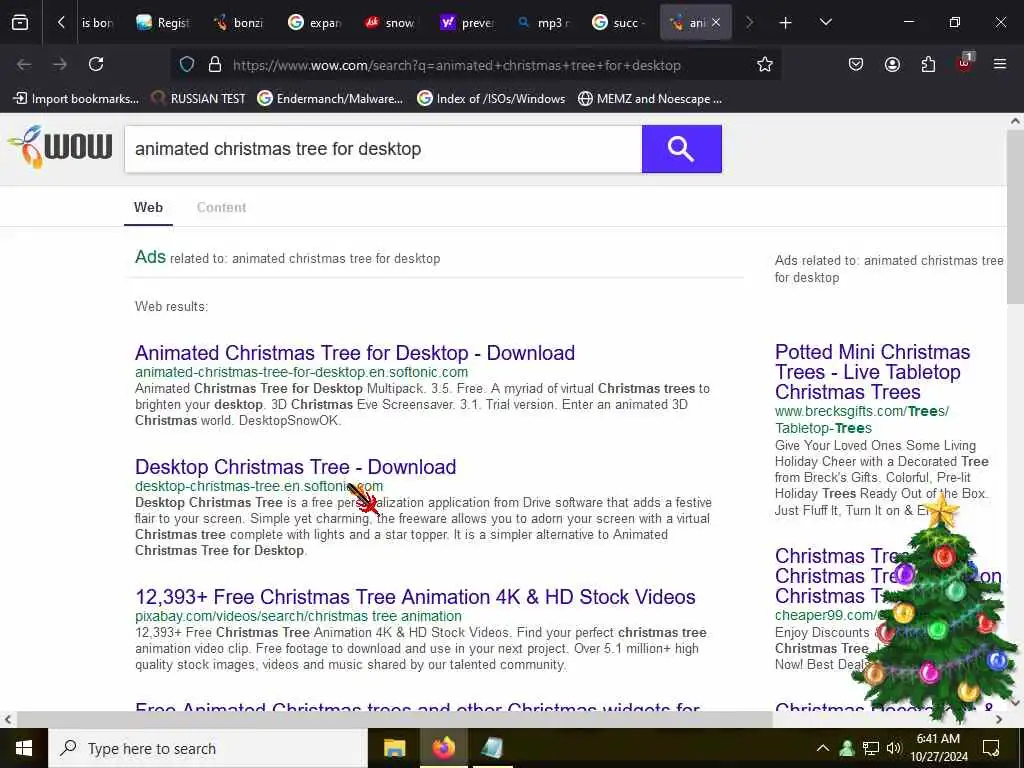
Task: Select the Content results tab
Action: (x=221, y=207)
